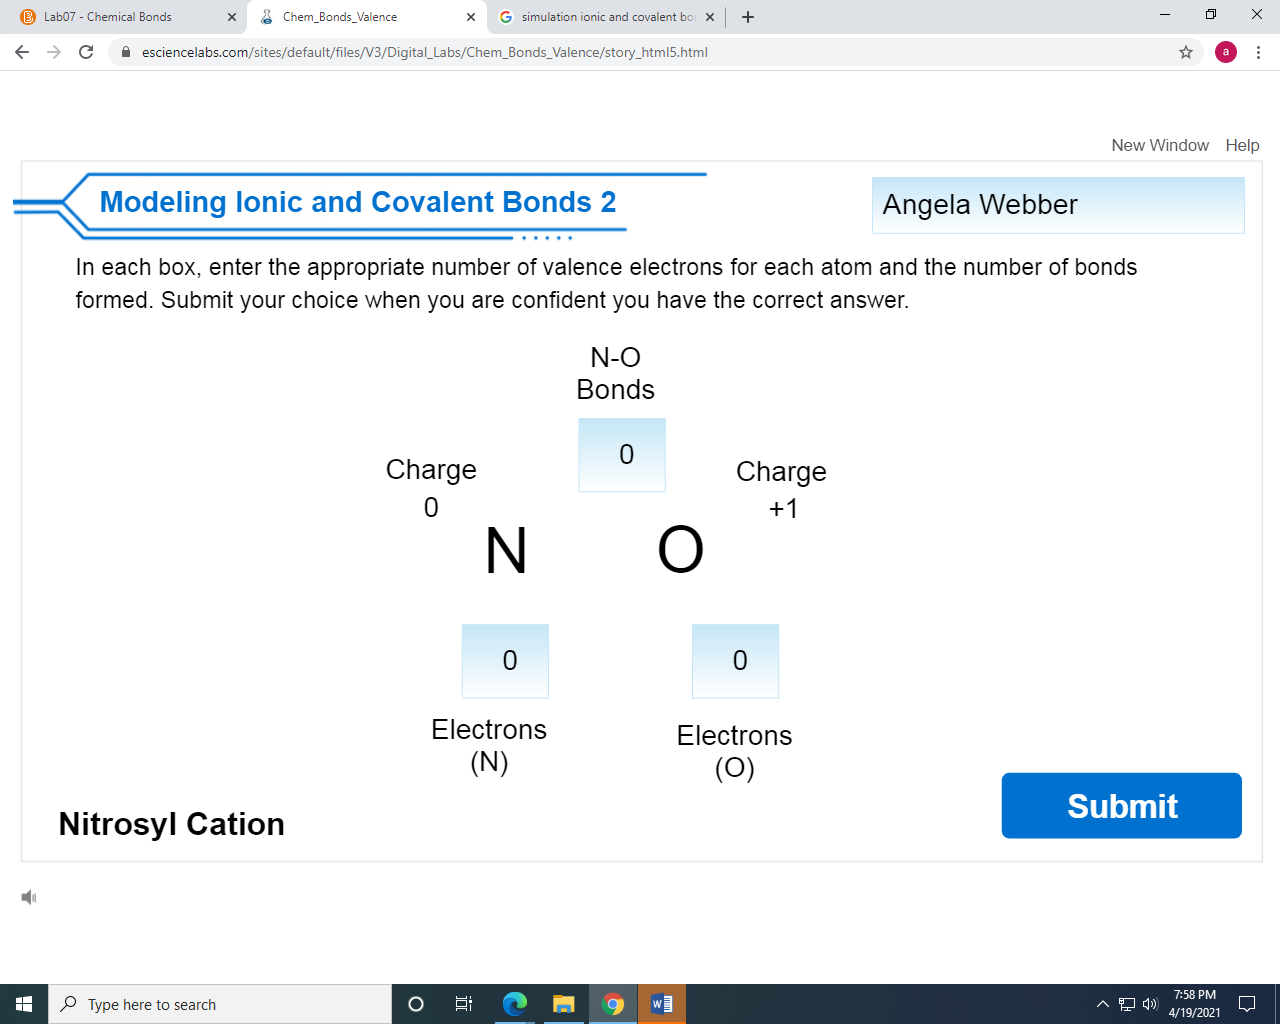
Task: Click the 'Nitrosyl Cation' label
Action: (x=172, y=824)
